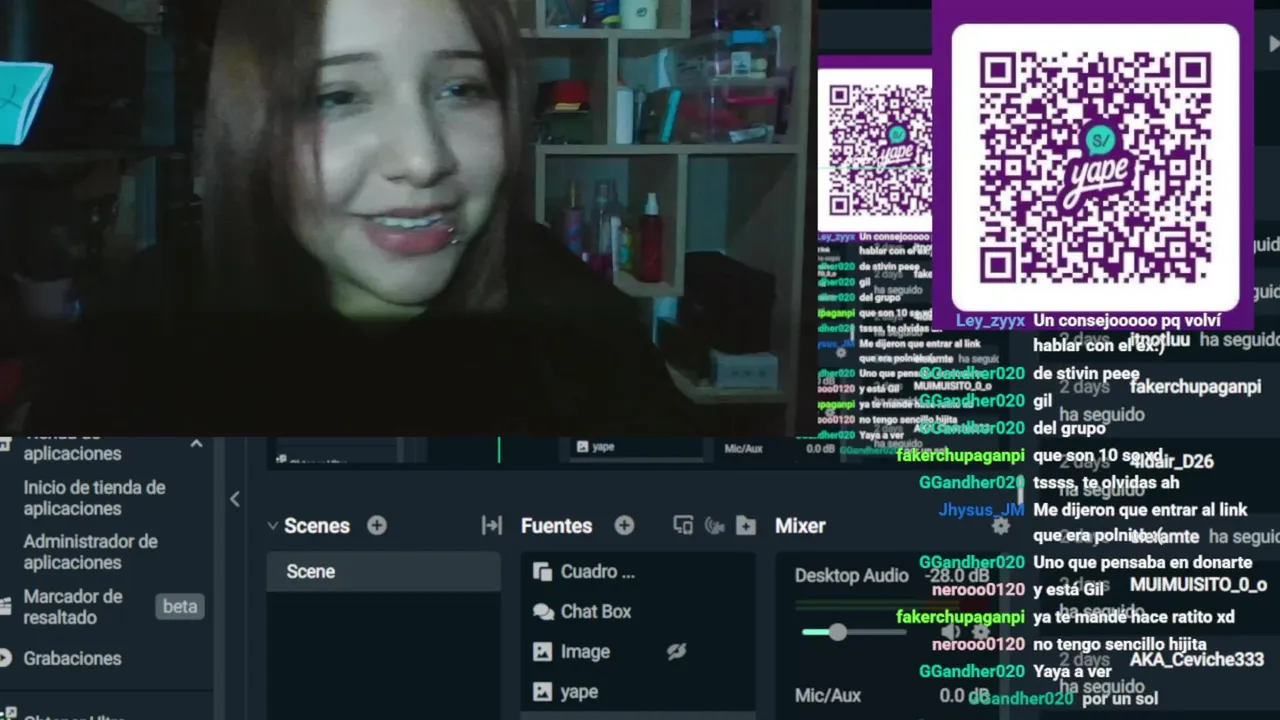Click the yape source picture icon
Screen dimensions: 1280x720
543,691
